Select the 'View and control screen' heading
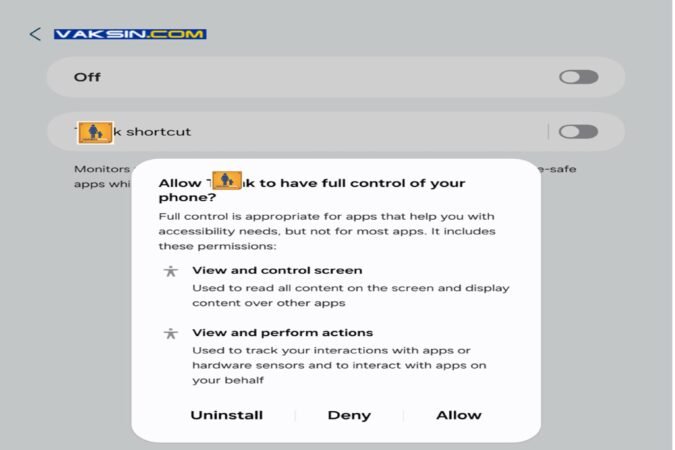The image size is (675, 450). click(x=277, y=270)
